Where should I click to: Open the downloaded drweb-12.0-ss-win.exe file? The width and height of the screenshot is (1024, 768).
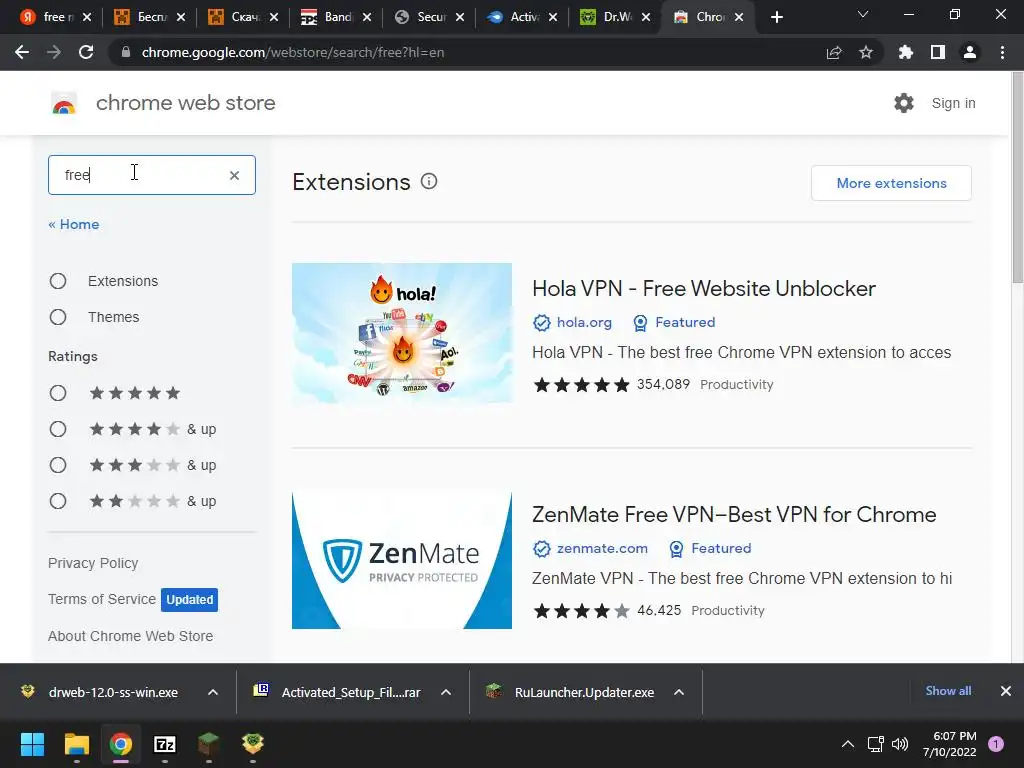(x=113, y=692)
